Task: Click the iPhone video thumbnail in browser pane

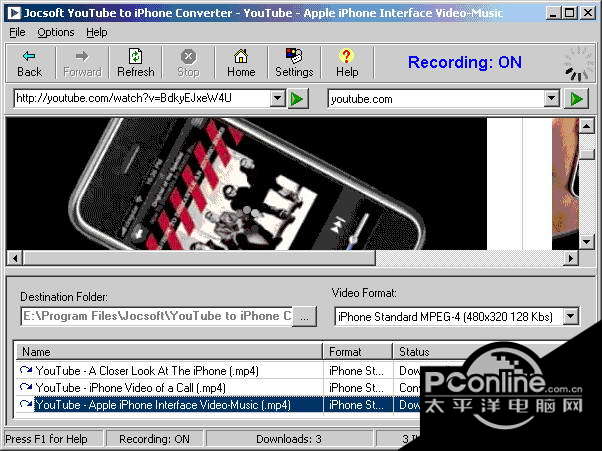Action: tap(246, 184)
